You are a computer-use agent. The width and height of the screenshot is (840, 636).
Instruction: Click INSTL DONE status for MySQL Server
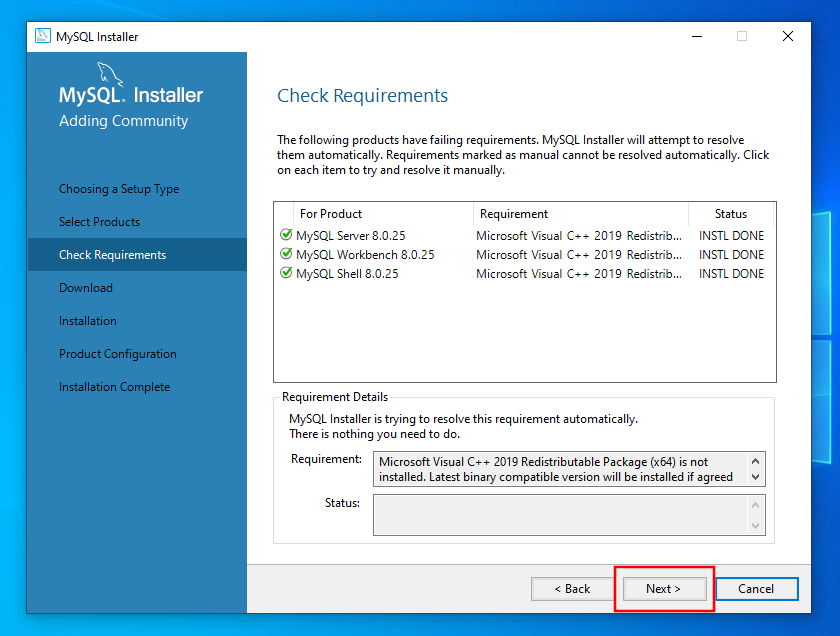click(731, 236)
